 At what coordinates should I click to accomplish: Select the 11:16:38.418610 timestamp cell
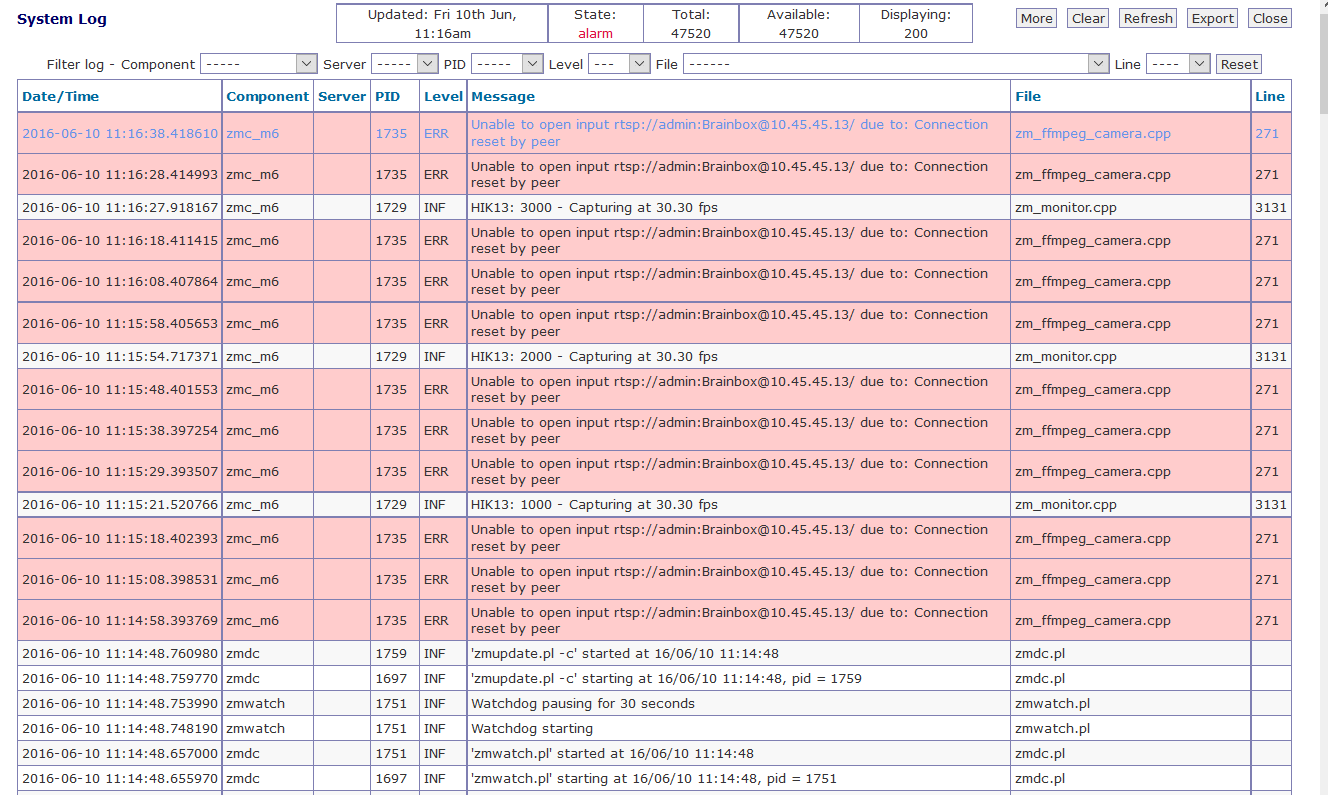pos(120,133)
